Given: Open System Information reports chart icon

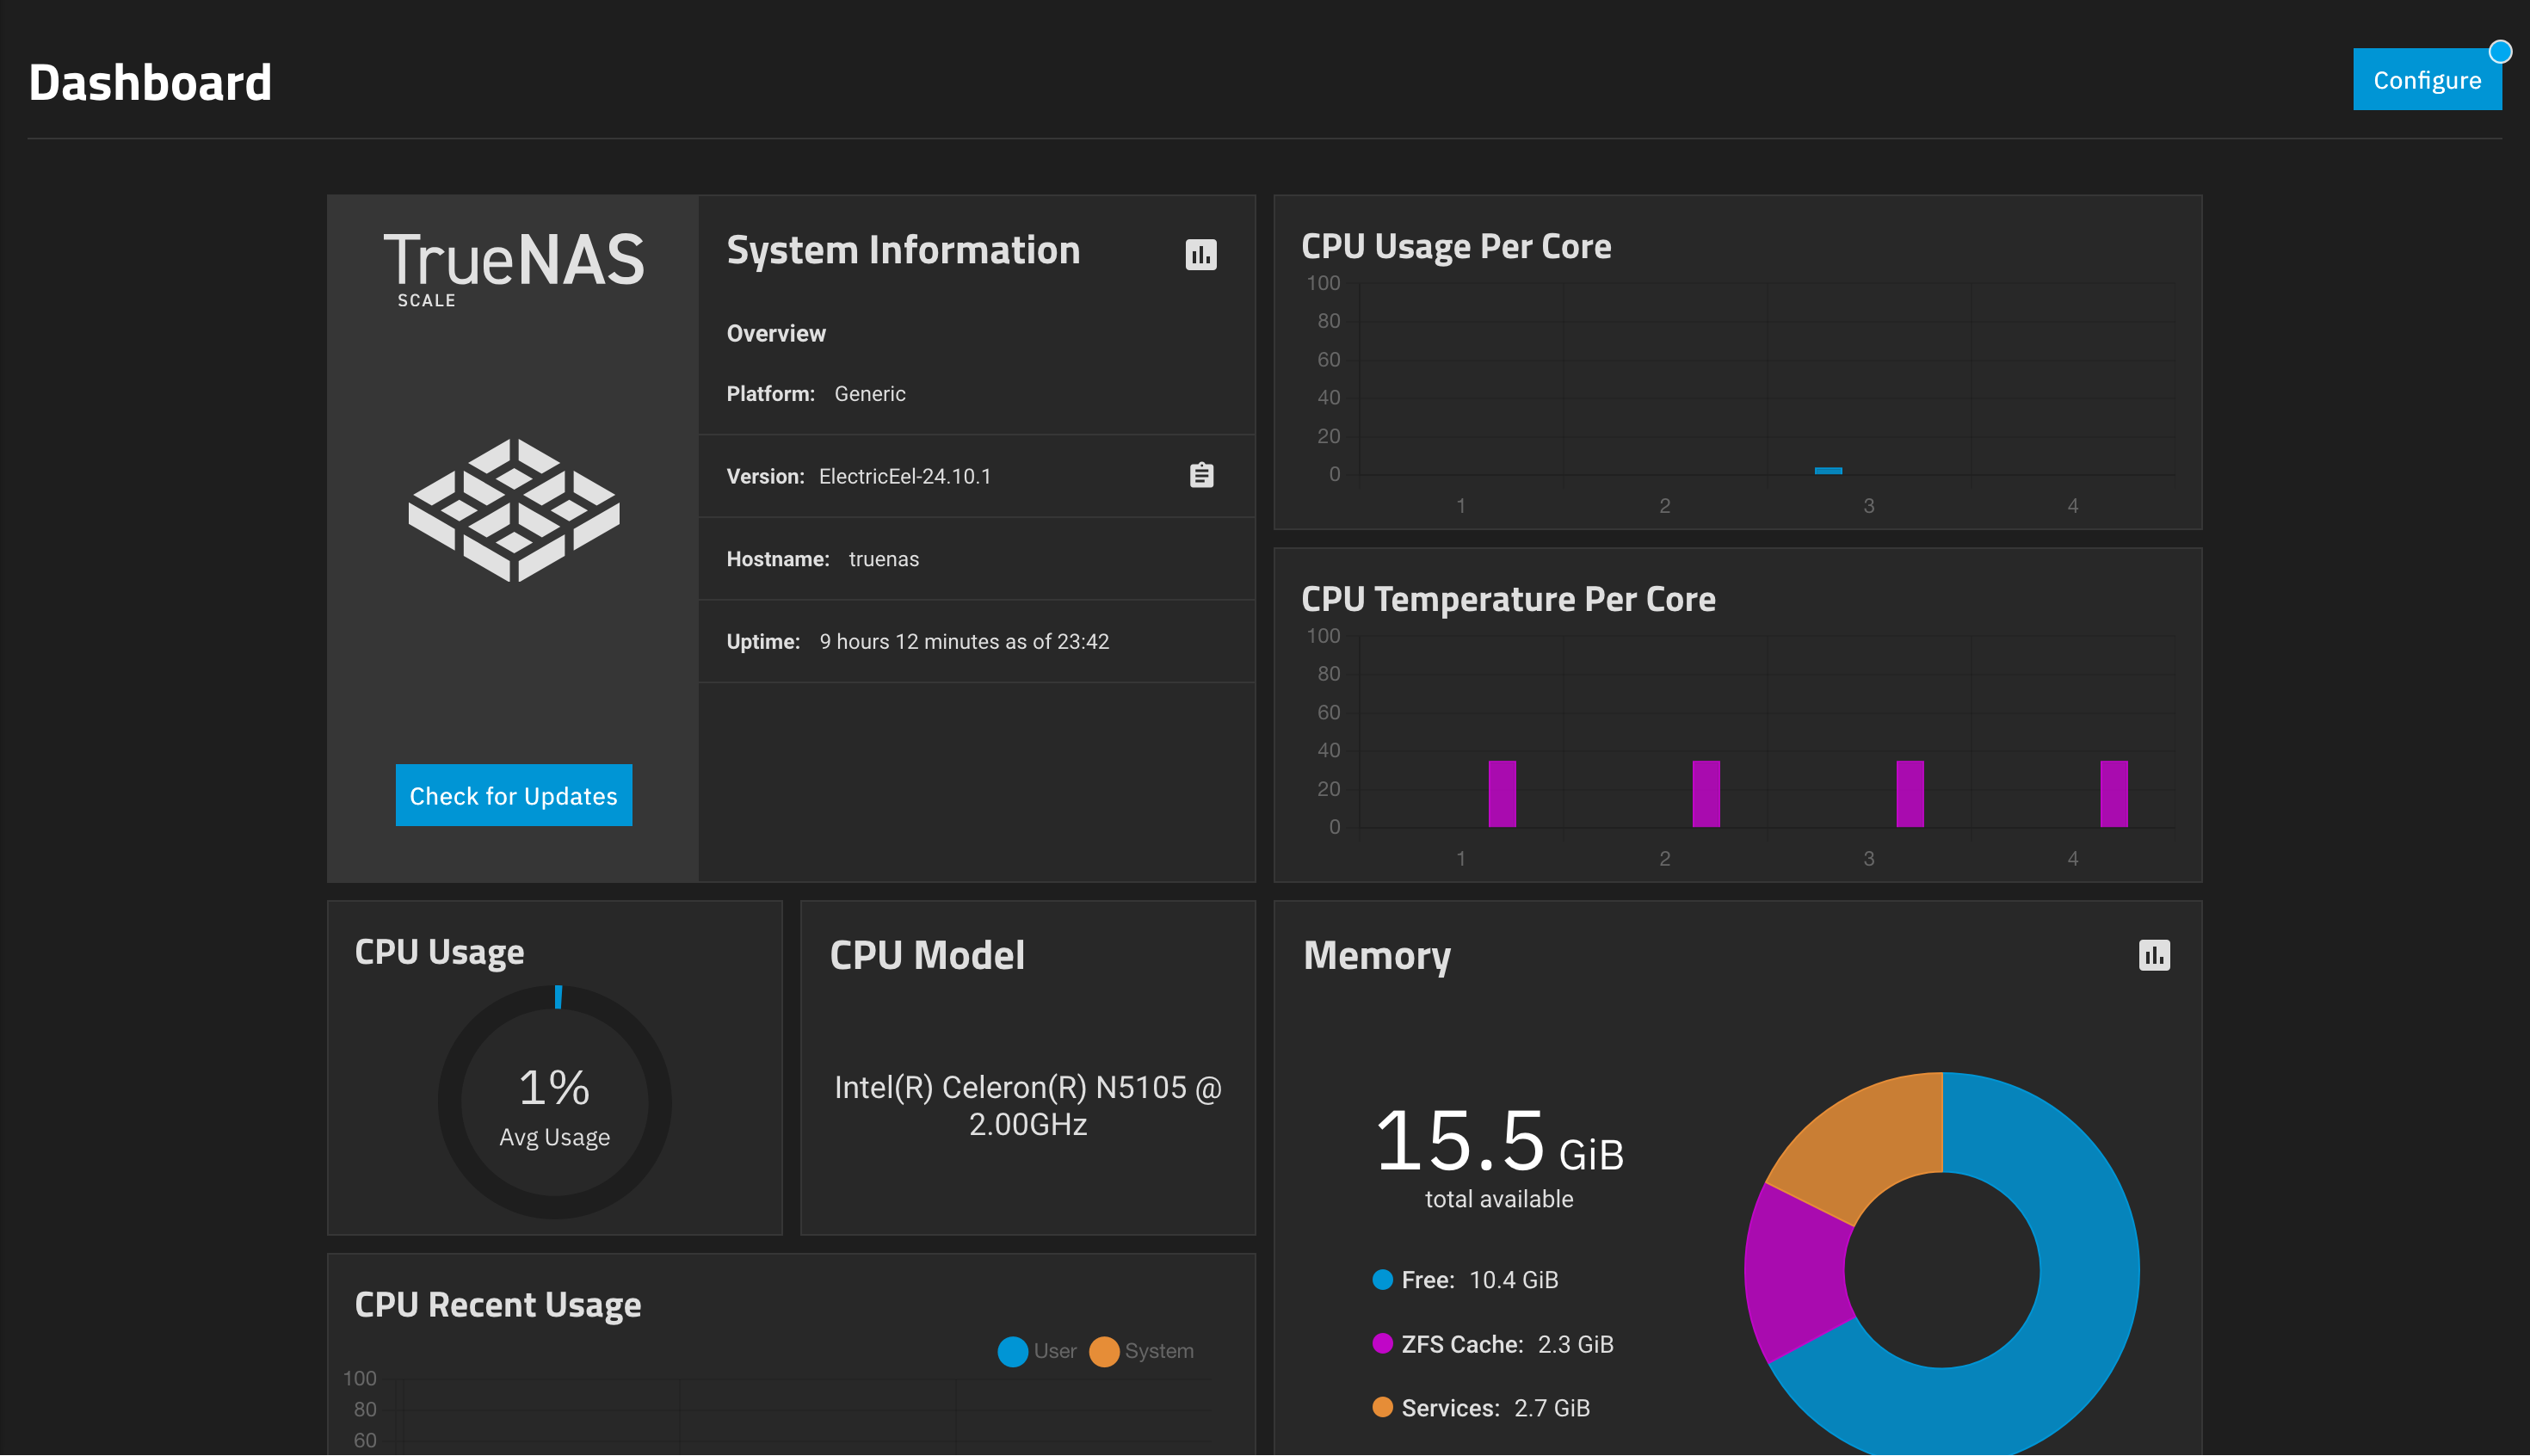Looking at the screenshot, I should (1201, 254).
